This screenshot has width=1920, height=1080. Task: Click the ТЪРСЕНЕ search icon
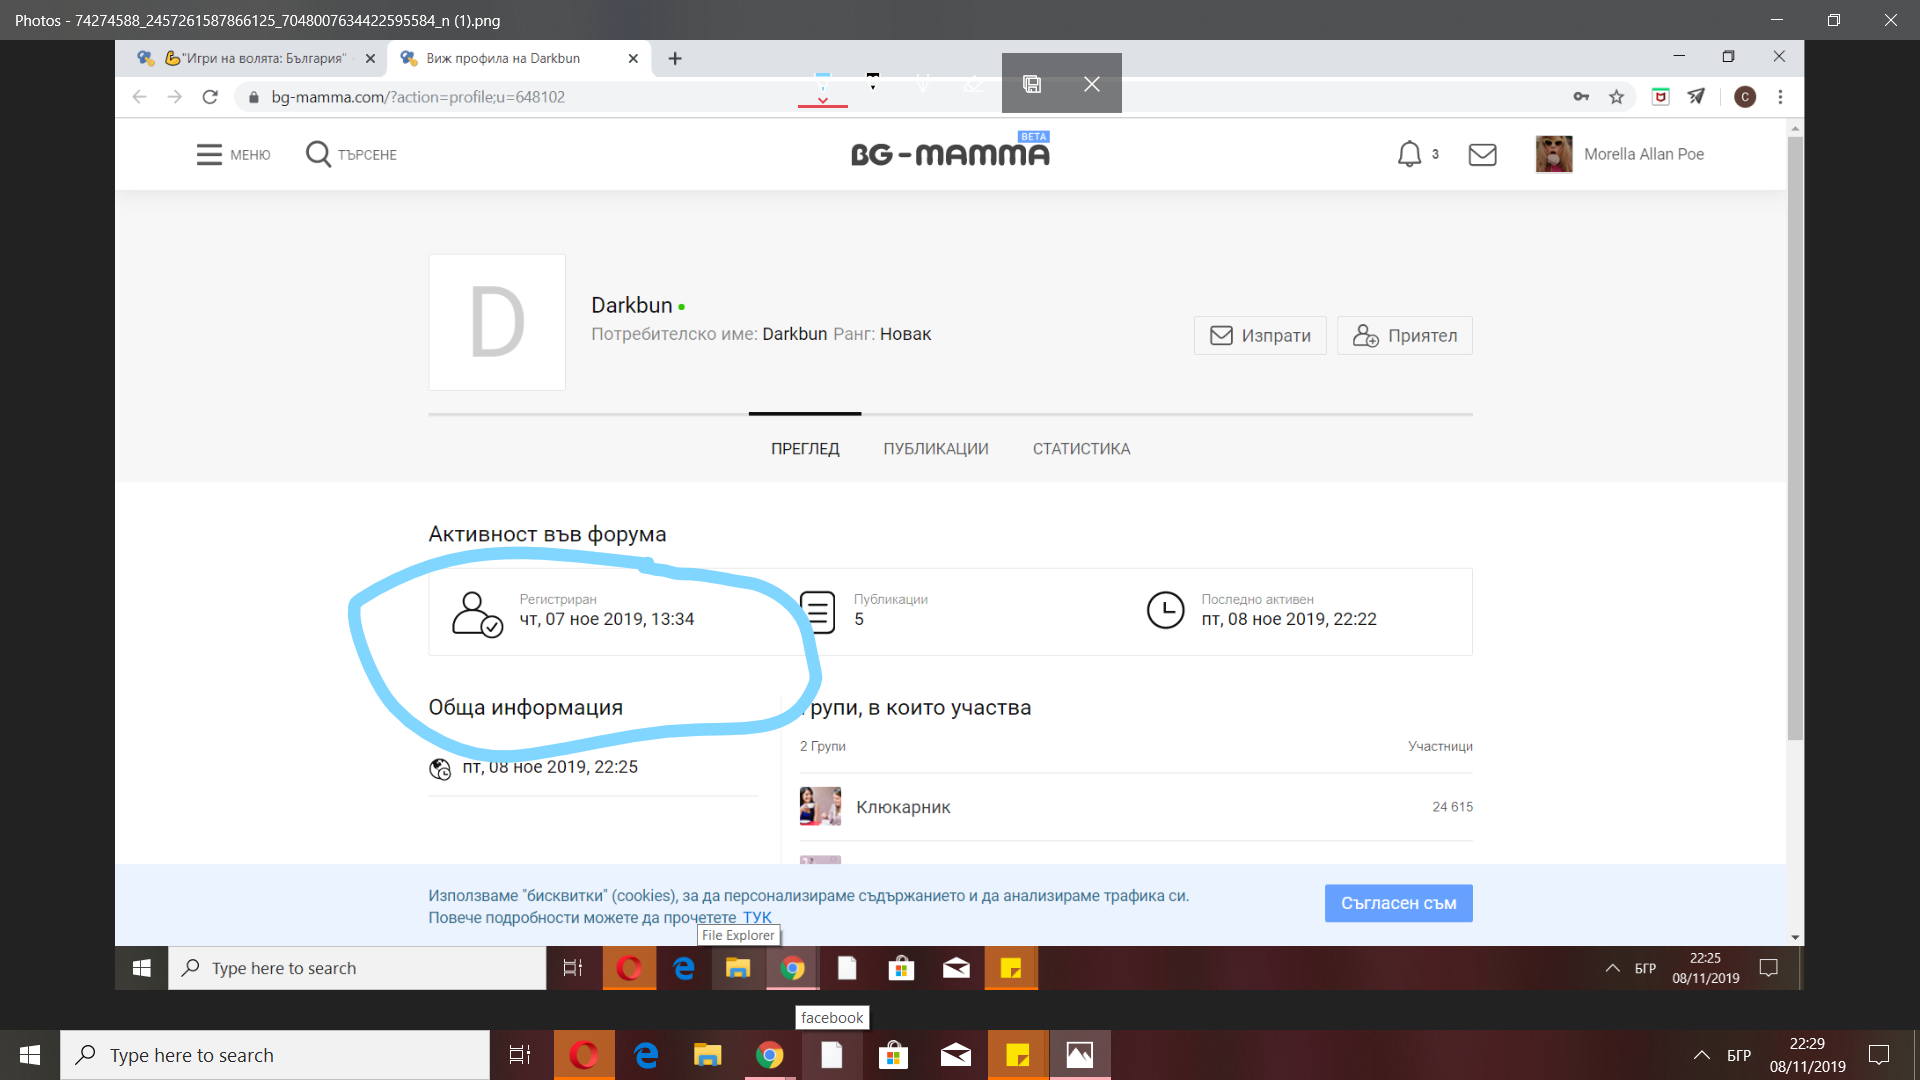point(318,154)
